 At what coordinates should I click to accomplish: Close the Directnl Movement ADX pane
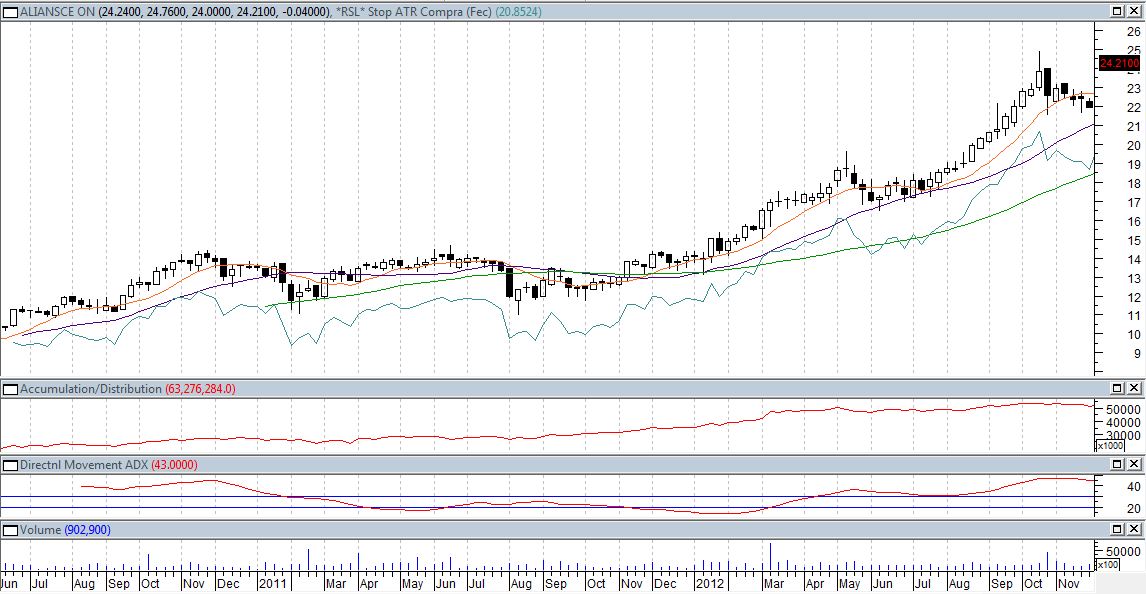click(1135, 465)
